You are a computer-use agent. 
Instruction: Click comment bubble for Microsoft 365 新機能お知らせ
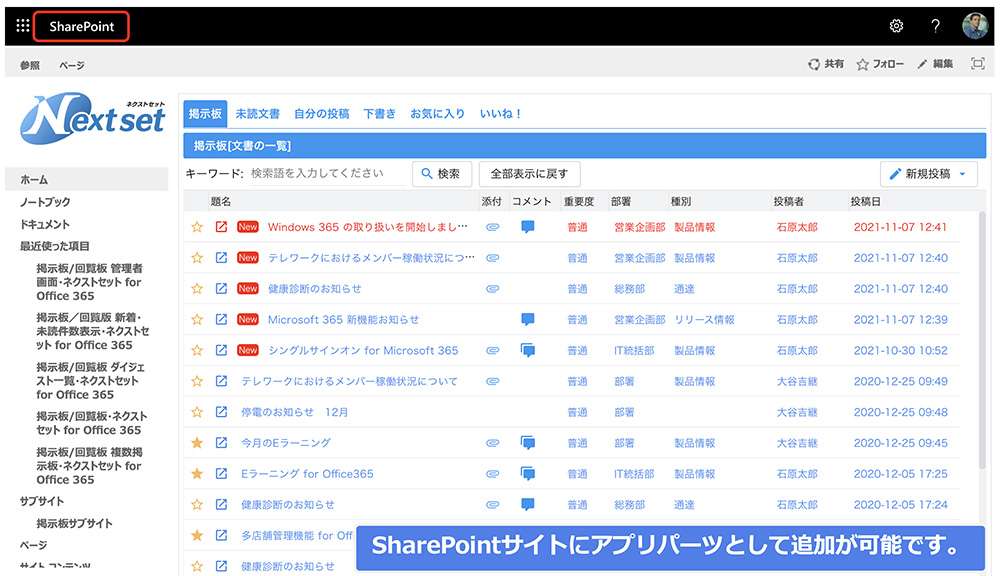527,320
